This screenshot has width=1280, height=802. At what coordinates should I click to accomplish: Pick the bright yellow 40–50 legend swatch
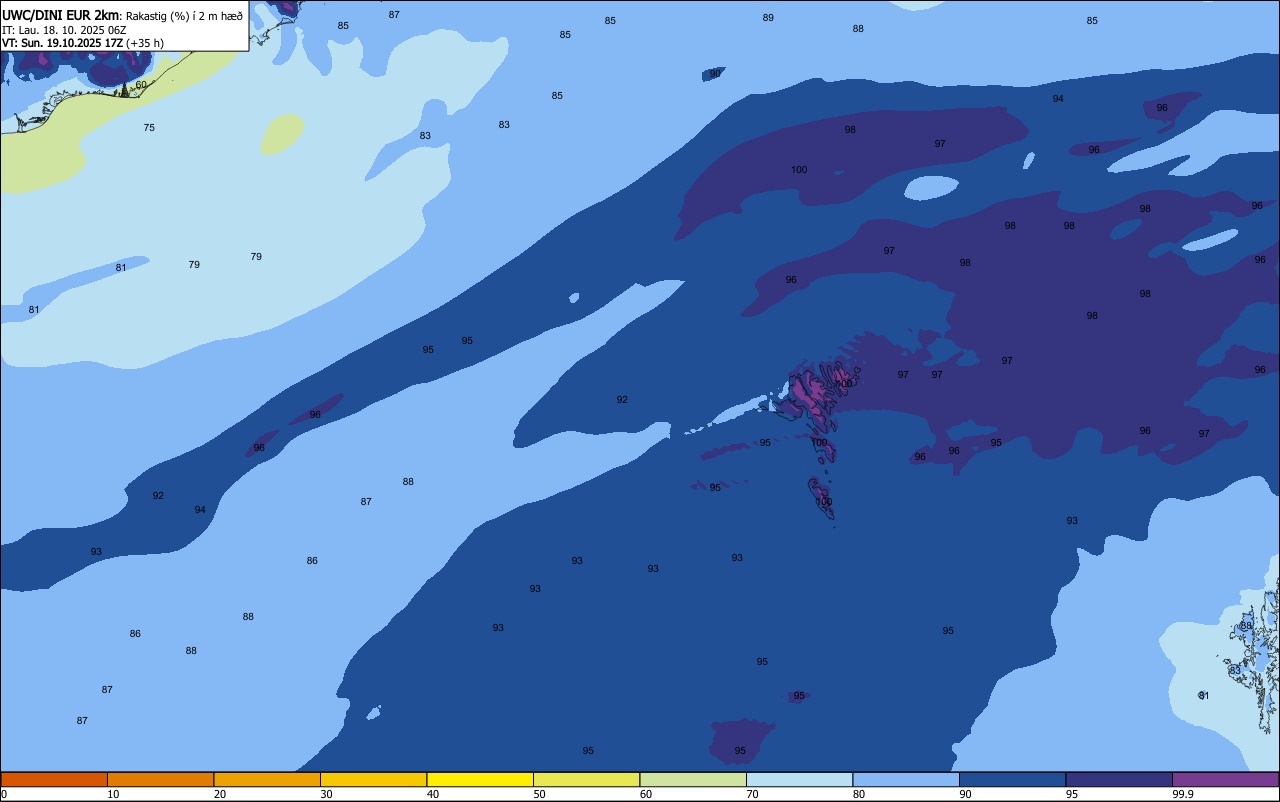(x=480, y=779)
